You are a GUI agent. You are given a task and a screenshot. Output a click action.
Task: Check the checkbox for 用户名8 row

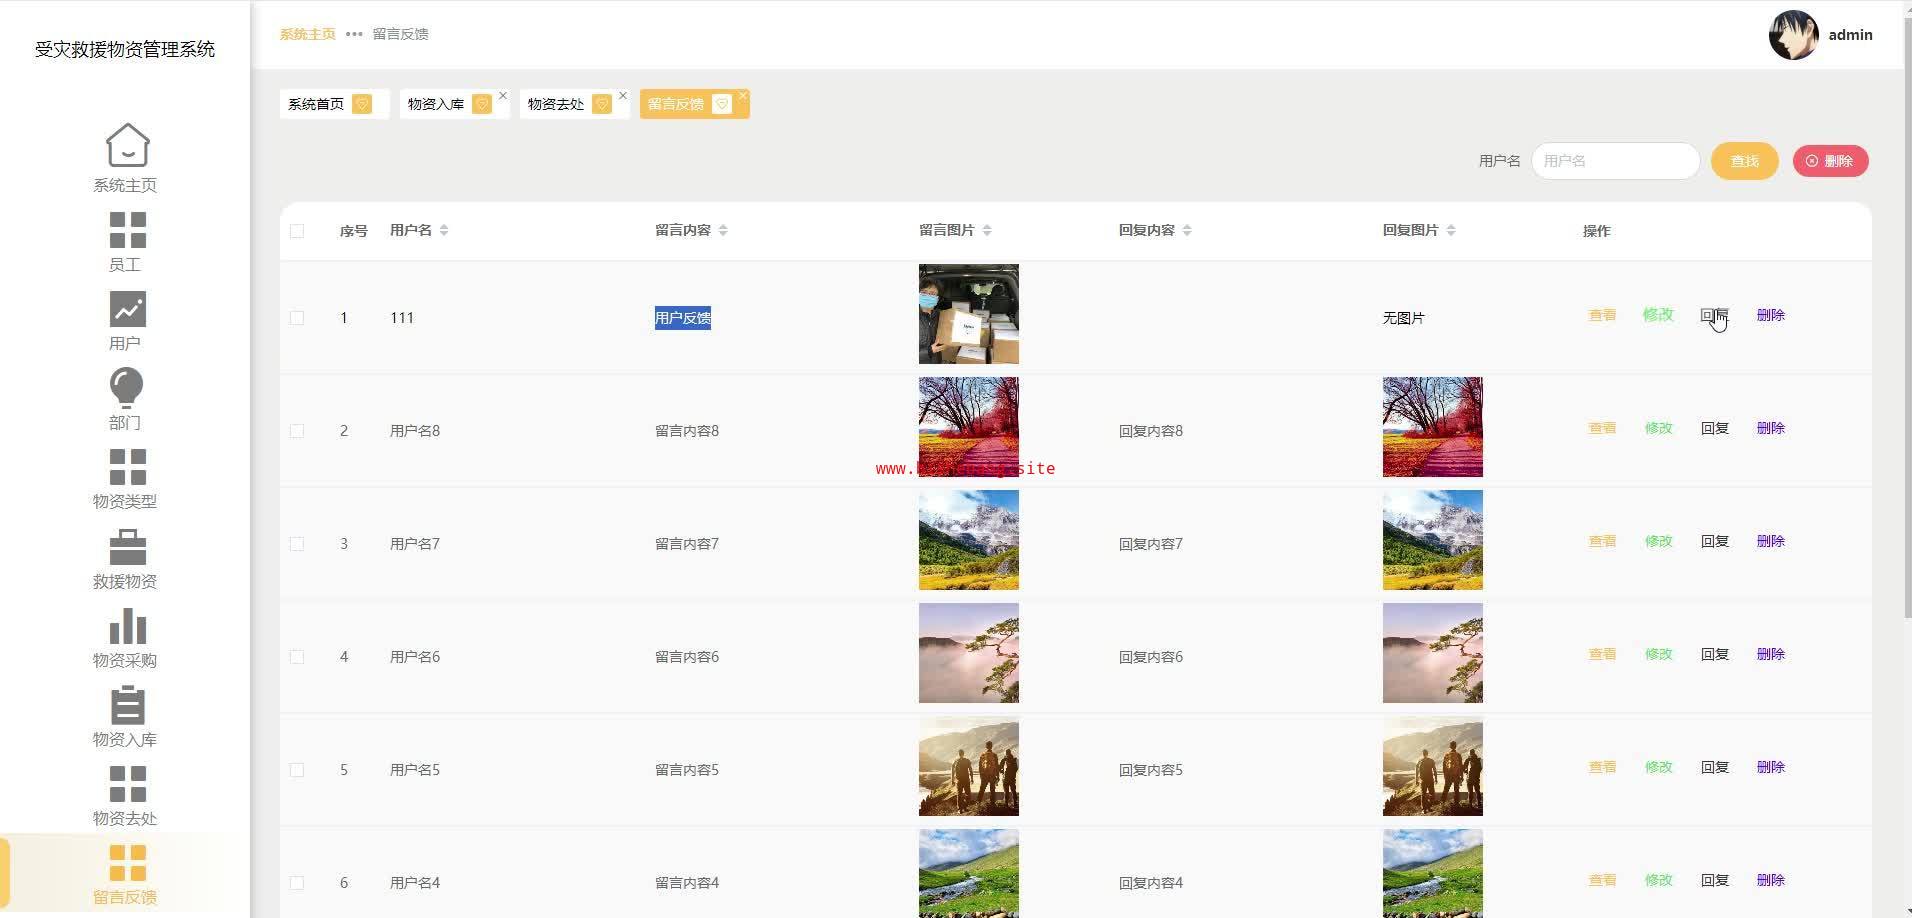tap(297, 431)
